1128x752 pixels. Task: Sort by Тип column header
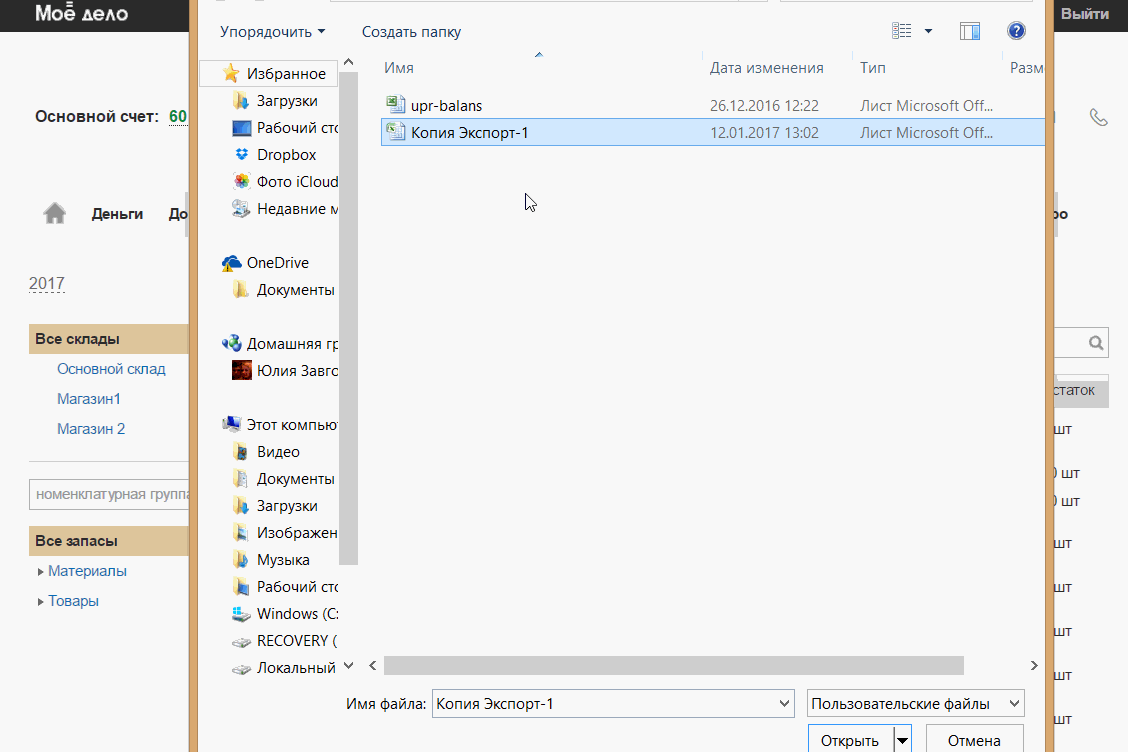[872, 68]
